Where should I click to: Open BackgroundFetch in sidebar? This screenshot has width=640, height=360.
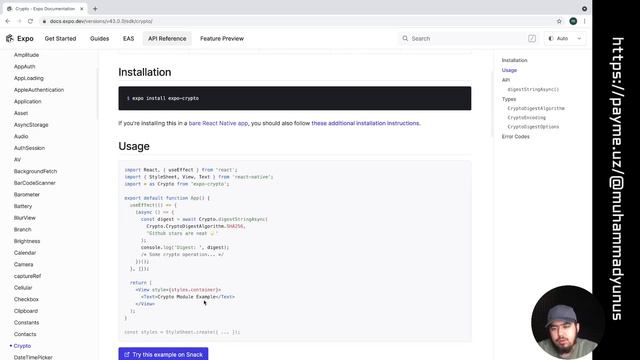point(36,171)
